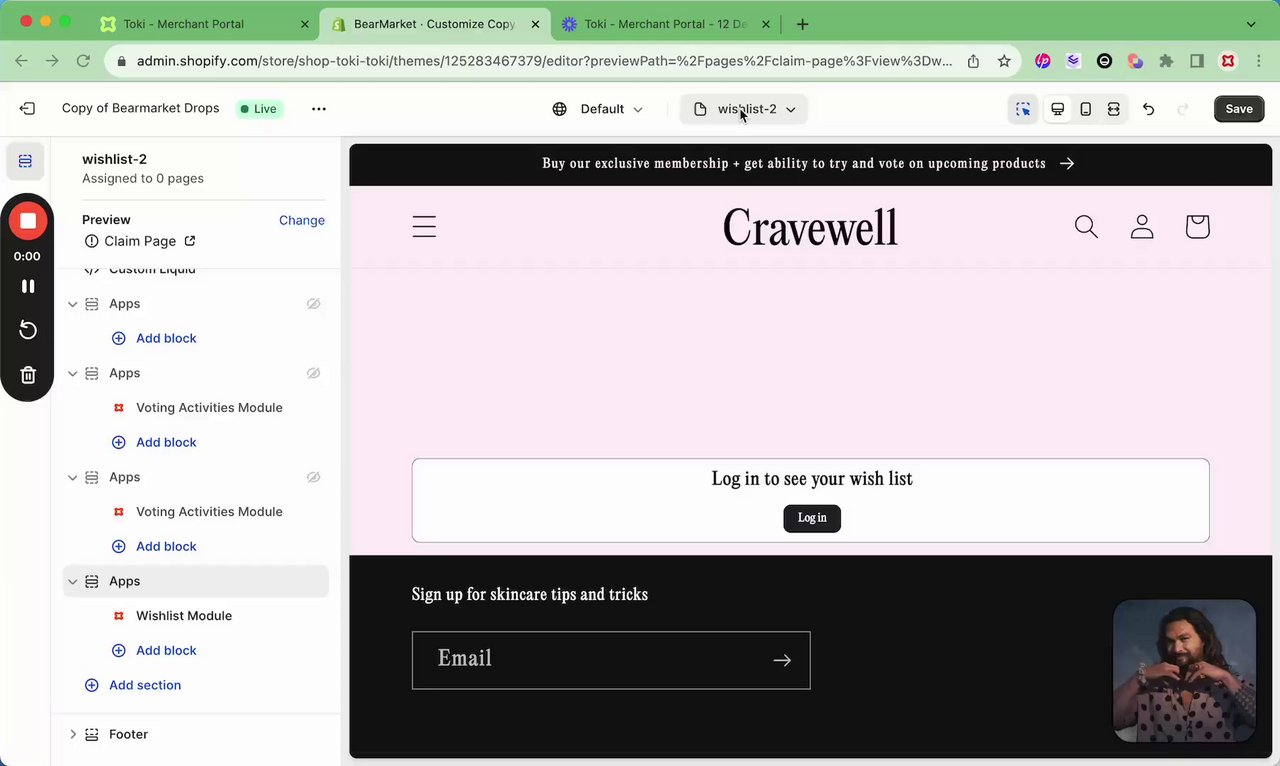Toggle the inspector selection tool icon
Screen dimensions: 1280x766
[1022, 109]
